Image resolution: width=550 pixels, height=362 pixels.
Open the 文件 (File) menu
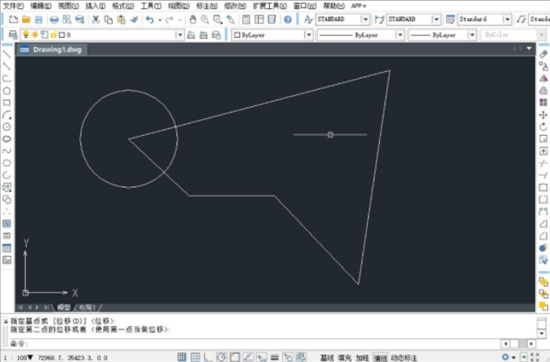point(14,6)
